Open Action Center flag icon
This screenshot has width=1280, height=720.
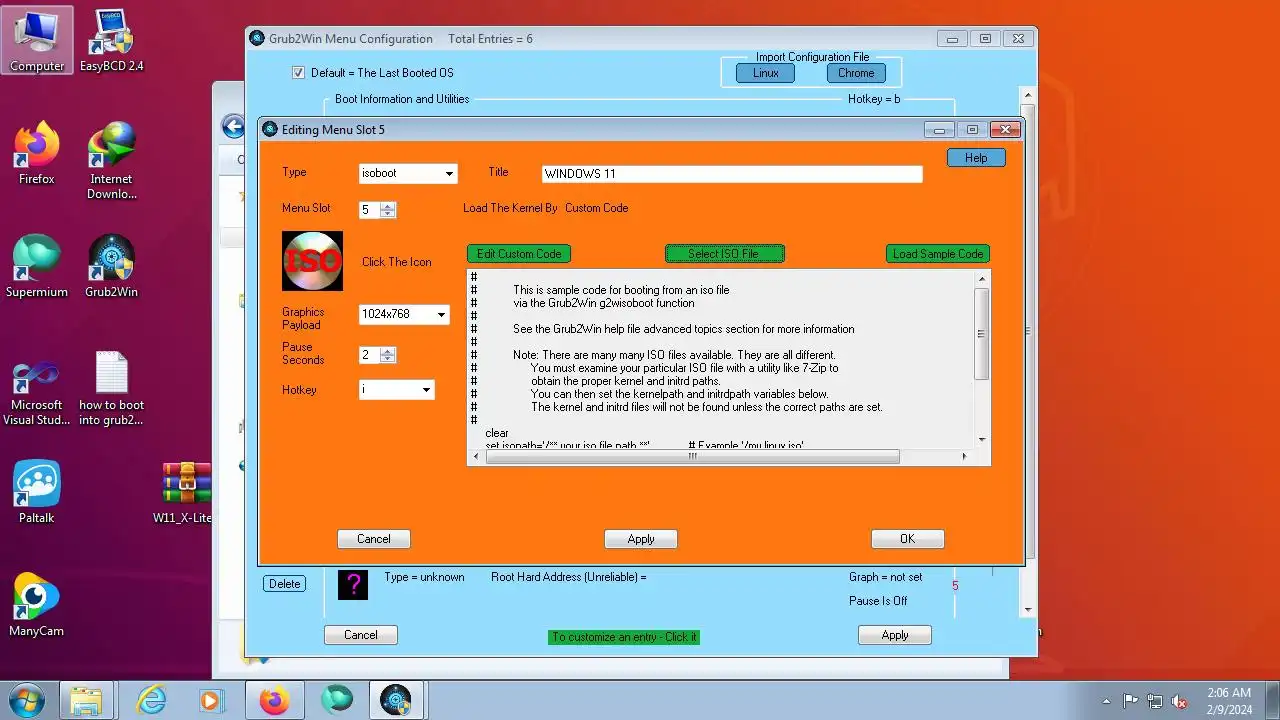click(x=1131, y=701)
